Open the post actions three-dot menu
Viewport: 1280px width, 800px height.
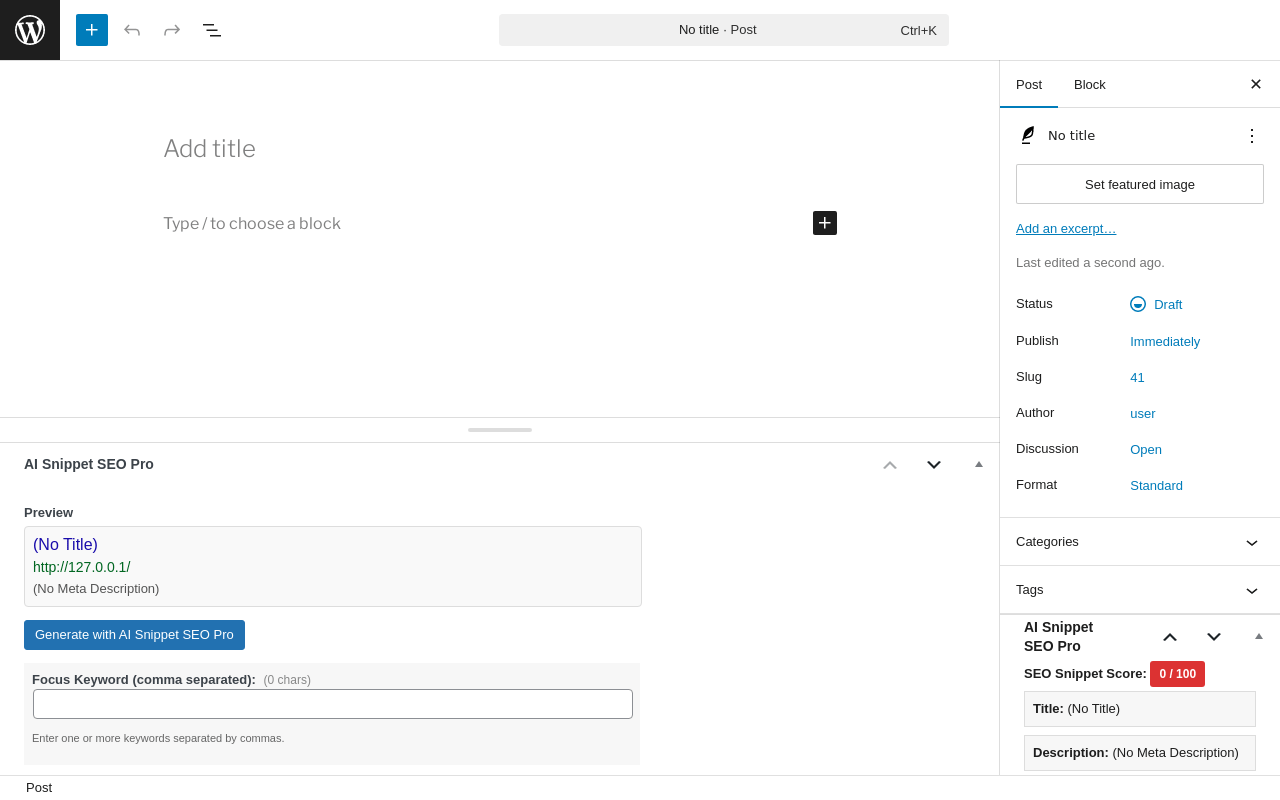[x=1252, y=135]
